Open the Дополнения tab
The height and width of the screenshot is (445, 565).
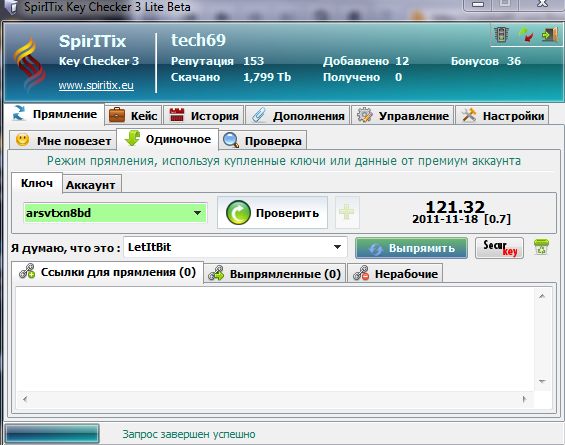coord(298,116)
